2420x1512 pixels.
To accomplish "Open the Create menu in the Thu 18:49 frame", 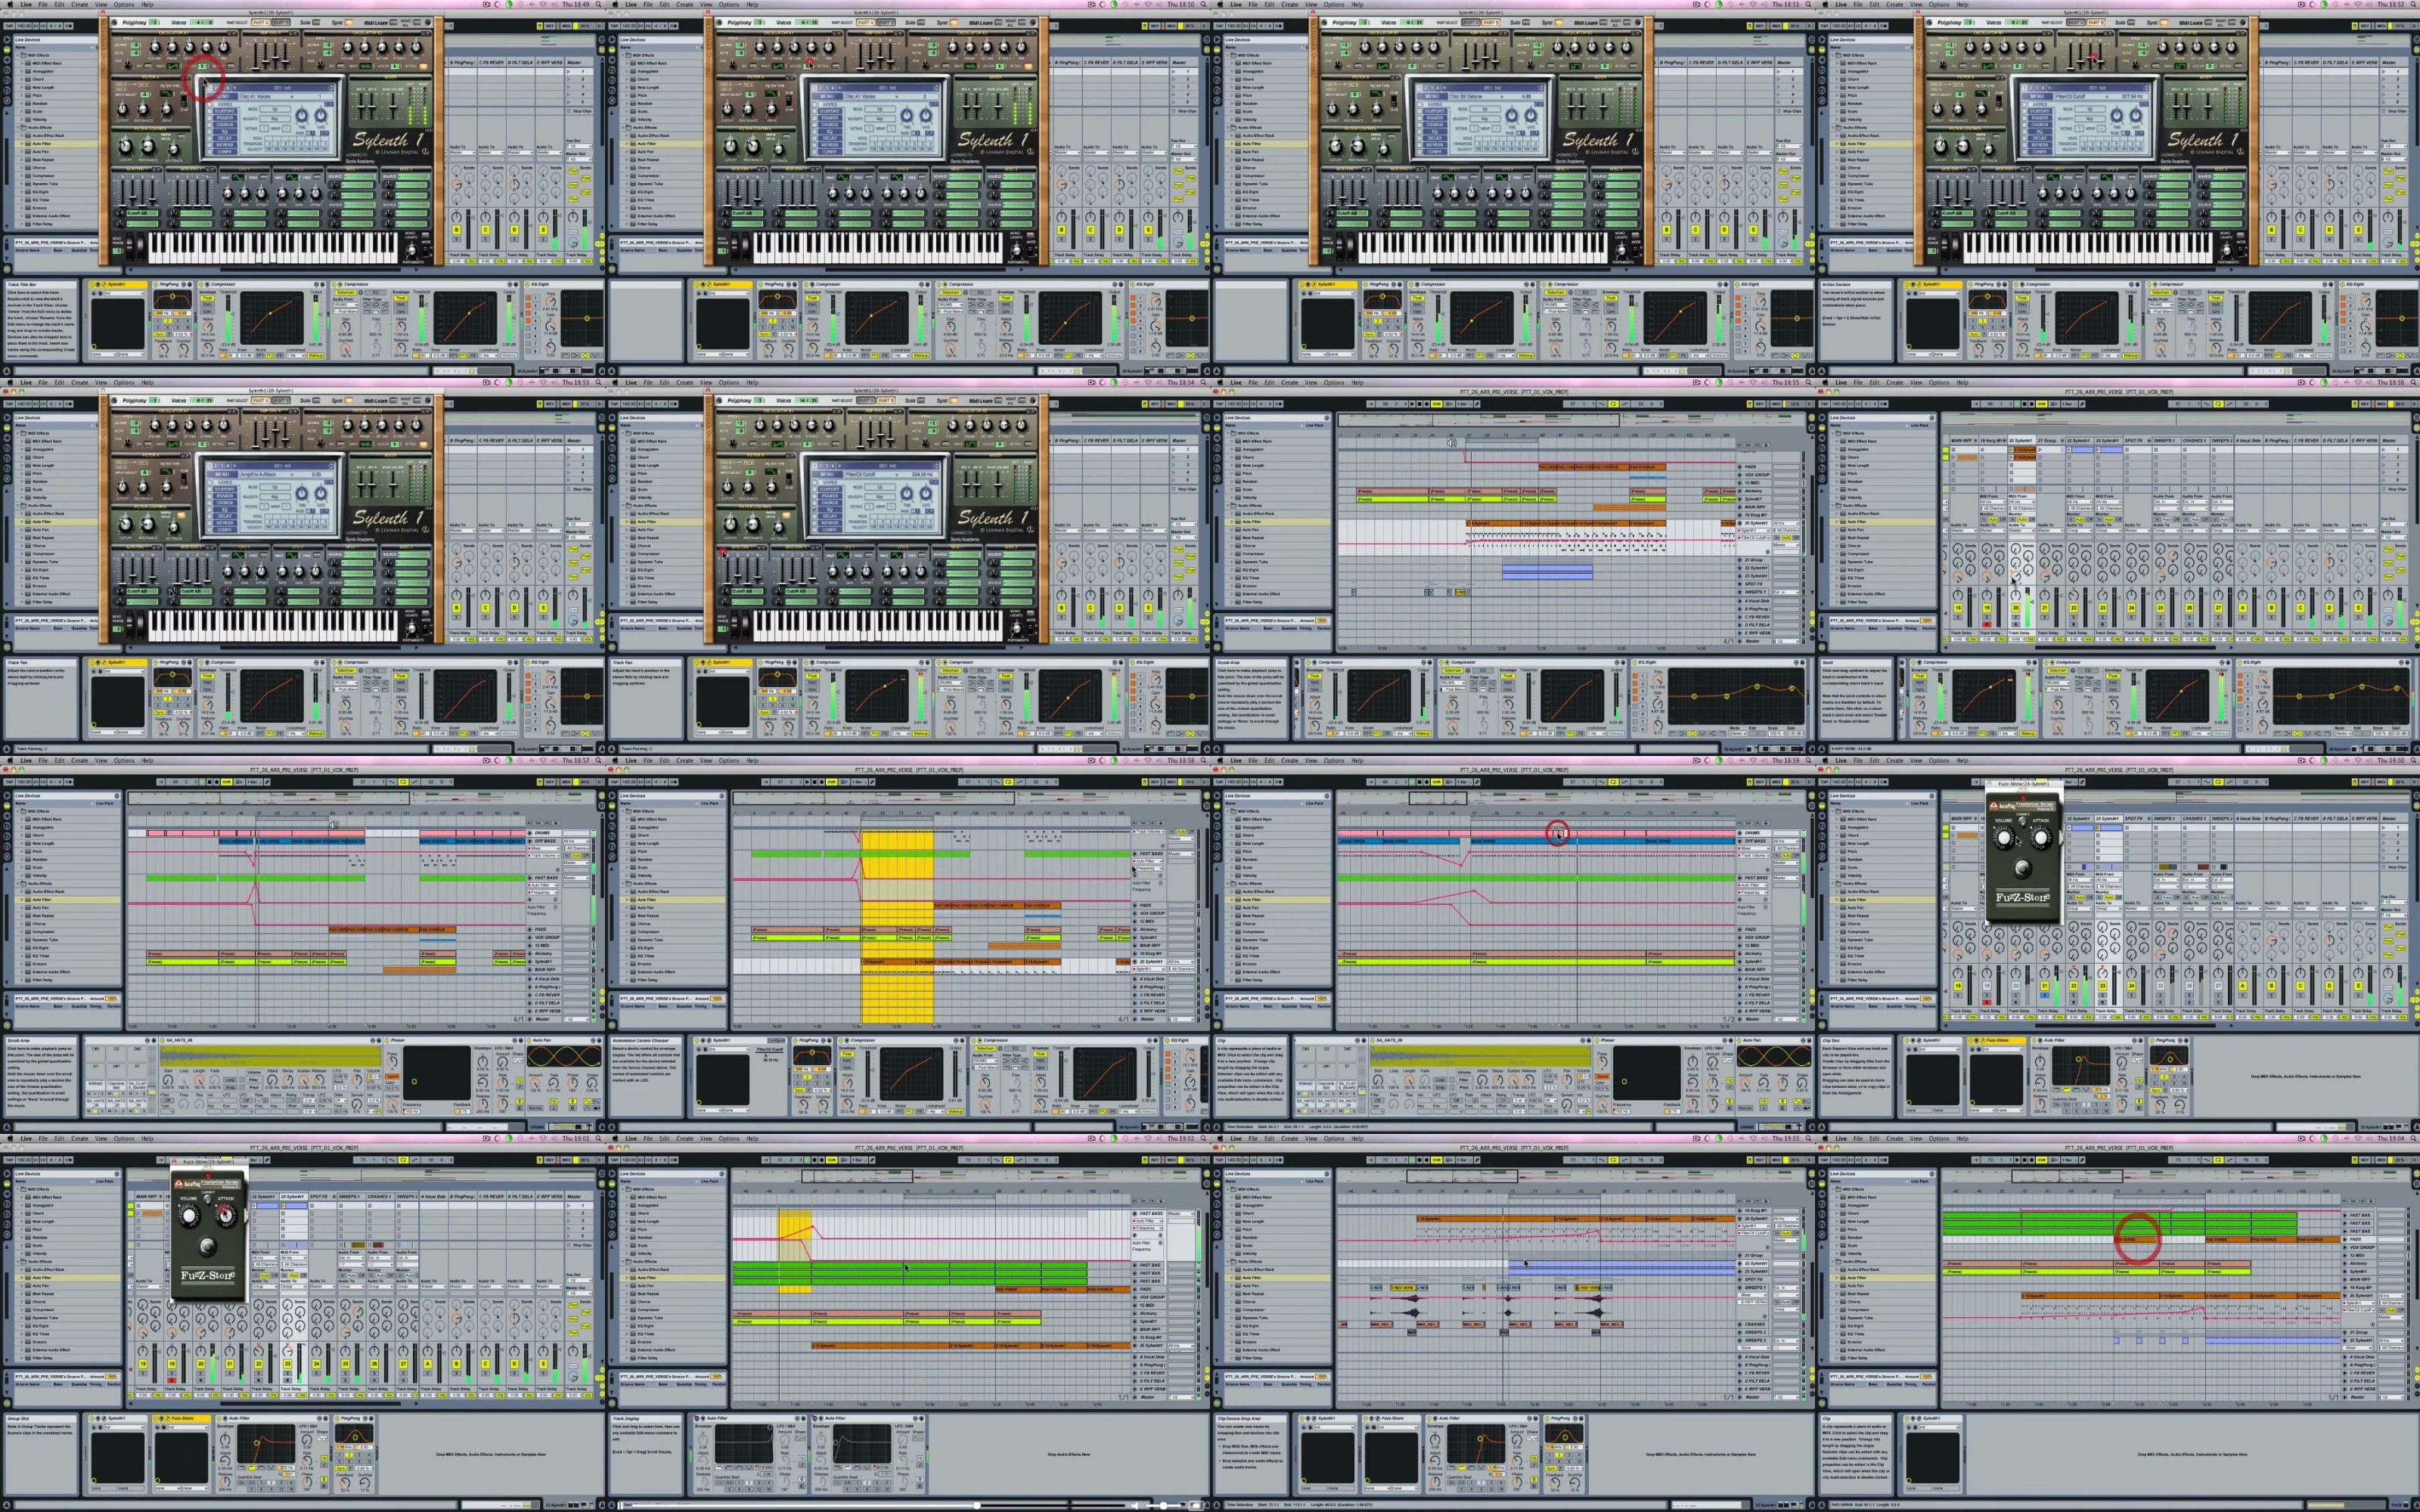I will [x=79, y=4].
